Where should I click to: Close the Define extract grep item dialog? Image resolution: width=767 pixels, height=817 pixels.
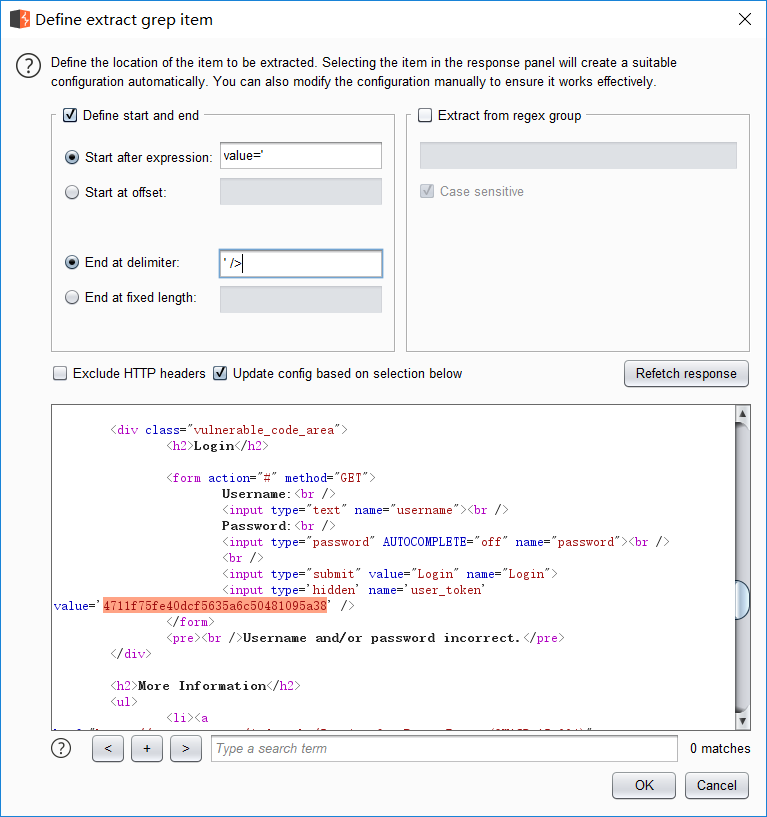coord(744,19)
